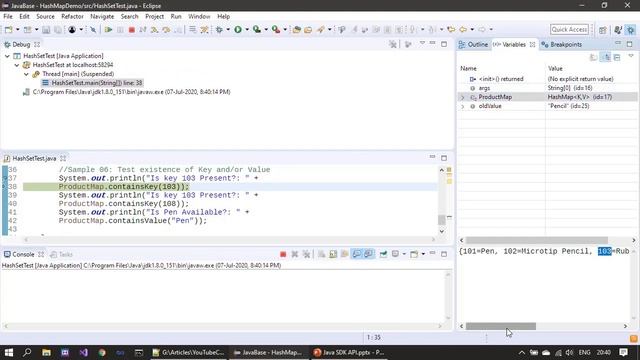The width and height of the screenshot is (640, 360).
Task: Click the editor vertical scrollbar thumb
Action: click(x=442, y=220)
